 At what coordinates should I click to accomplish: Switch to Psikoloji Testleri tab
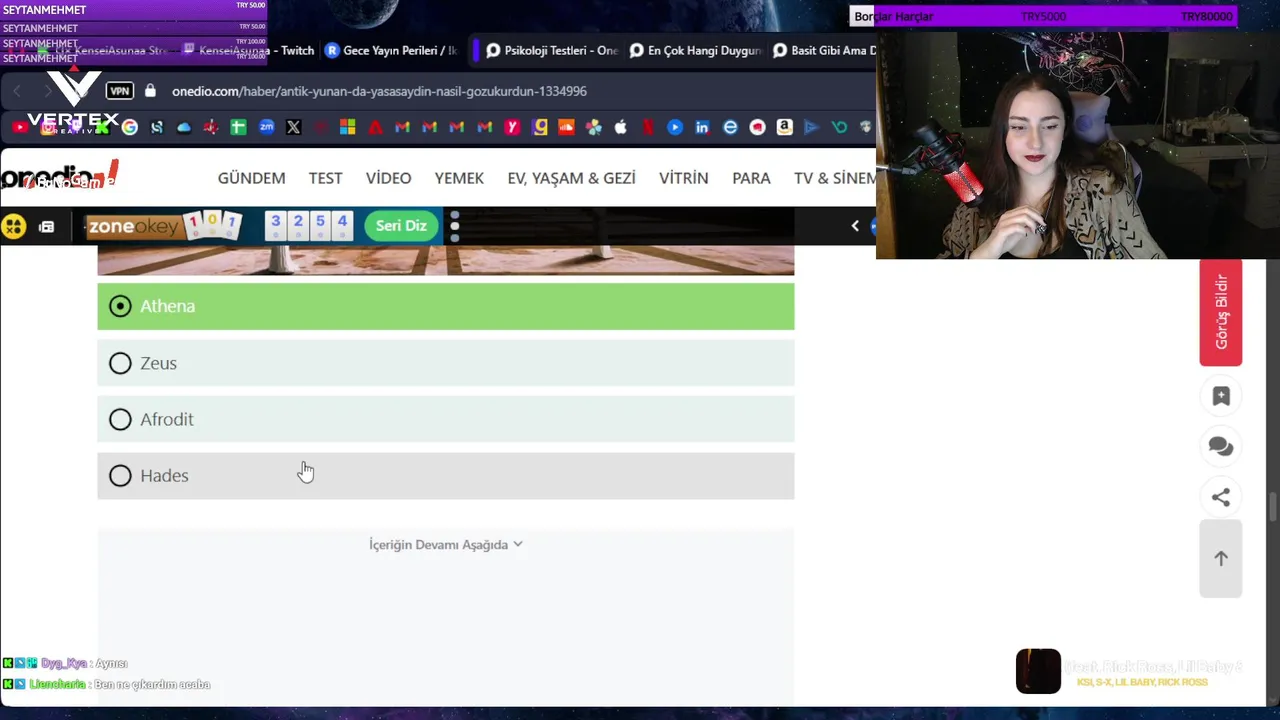pos(552,50)
